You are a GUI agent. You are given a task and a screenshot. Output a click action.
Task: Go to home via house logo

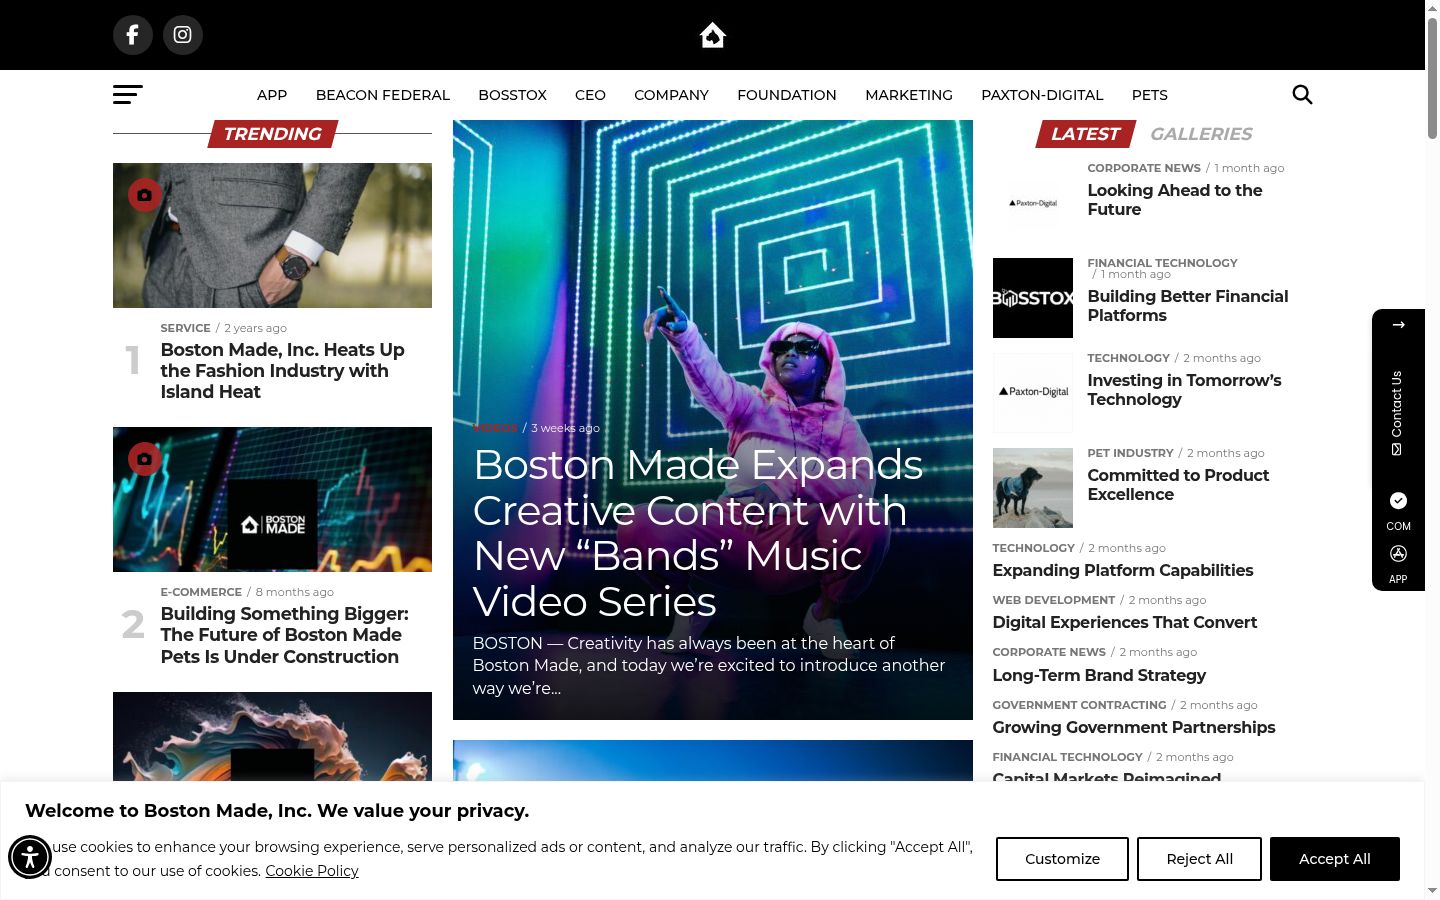(x=712, y=35)
